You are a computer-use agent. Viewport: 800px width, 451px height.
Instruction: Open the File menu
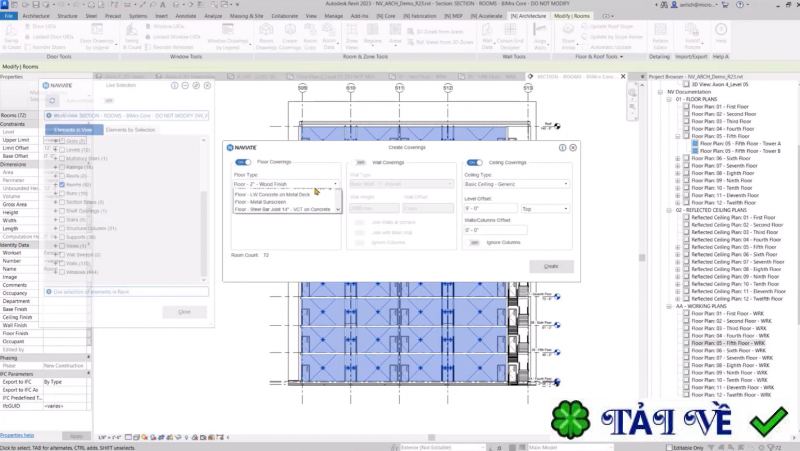pos(9,16)
